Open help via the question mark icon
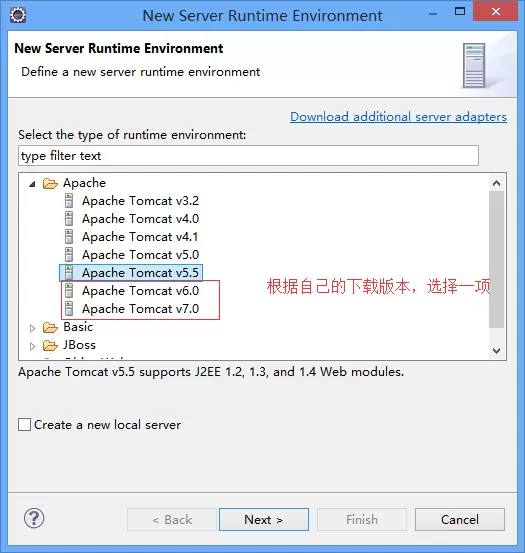The height and width of the screenshot is (553, 525). click(x=34, y=518)
